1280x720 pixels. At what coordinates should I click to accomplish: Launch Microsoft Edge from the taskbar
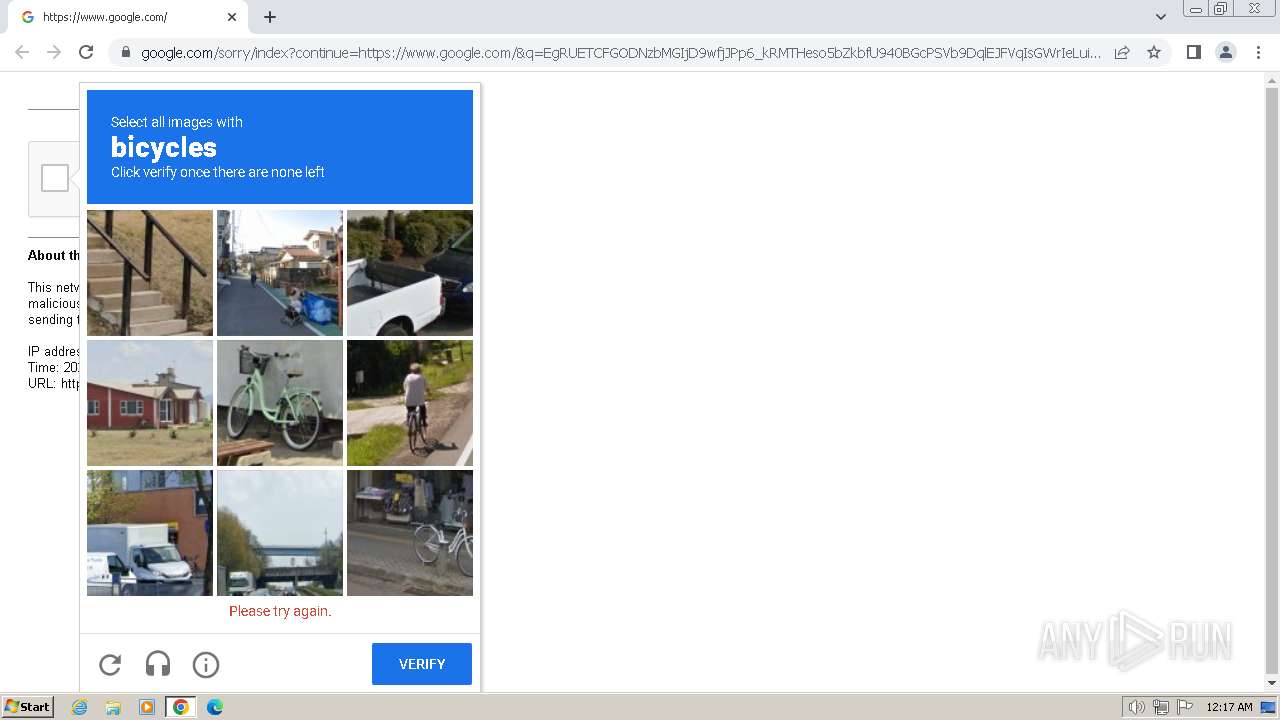[215, 707]
